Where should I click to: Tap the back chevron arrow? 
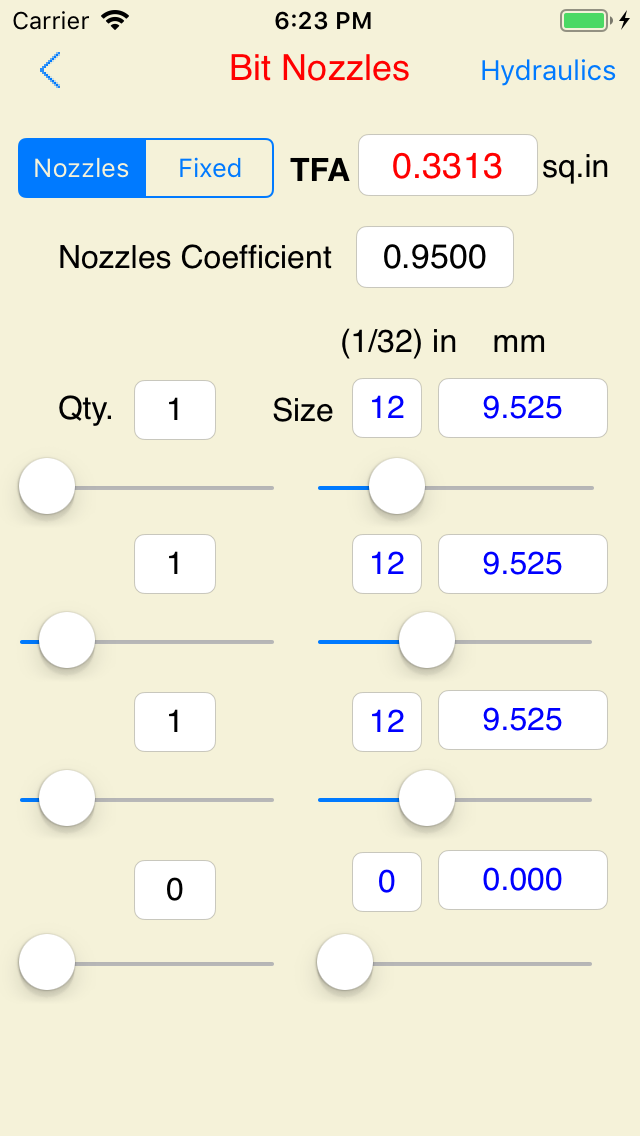point(49,70)
